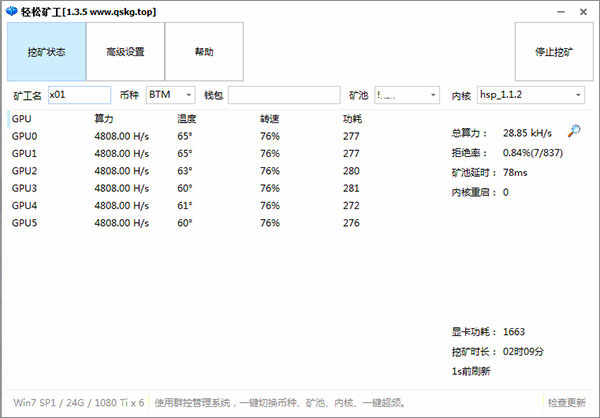The image size is (600, 418).
Task: Click the 算力 column header
Action: (x=104, y=119)
